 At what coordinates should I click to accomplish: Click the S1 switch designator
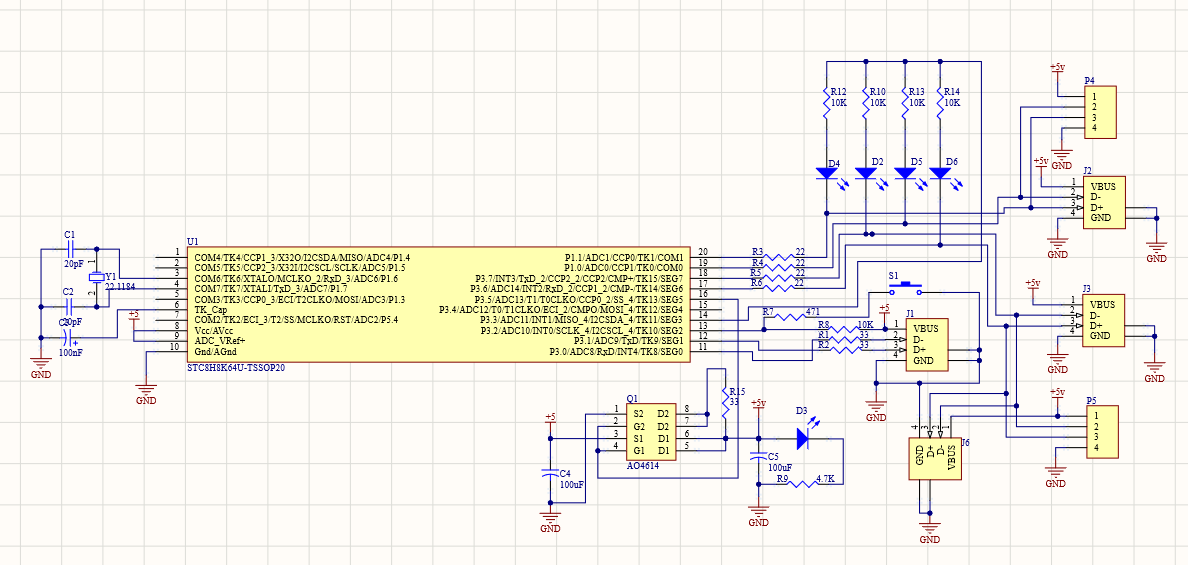point(893,276)
